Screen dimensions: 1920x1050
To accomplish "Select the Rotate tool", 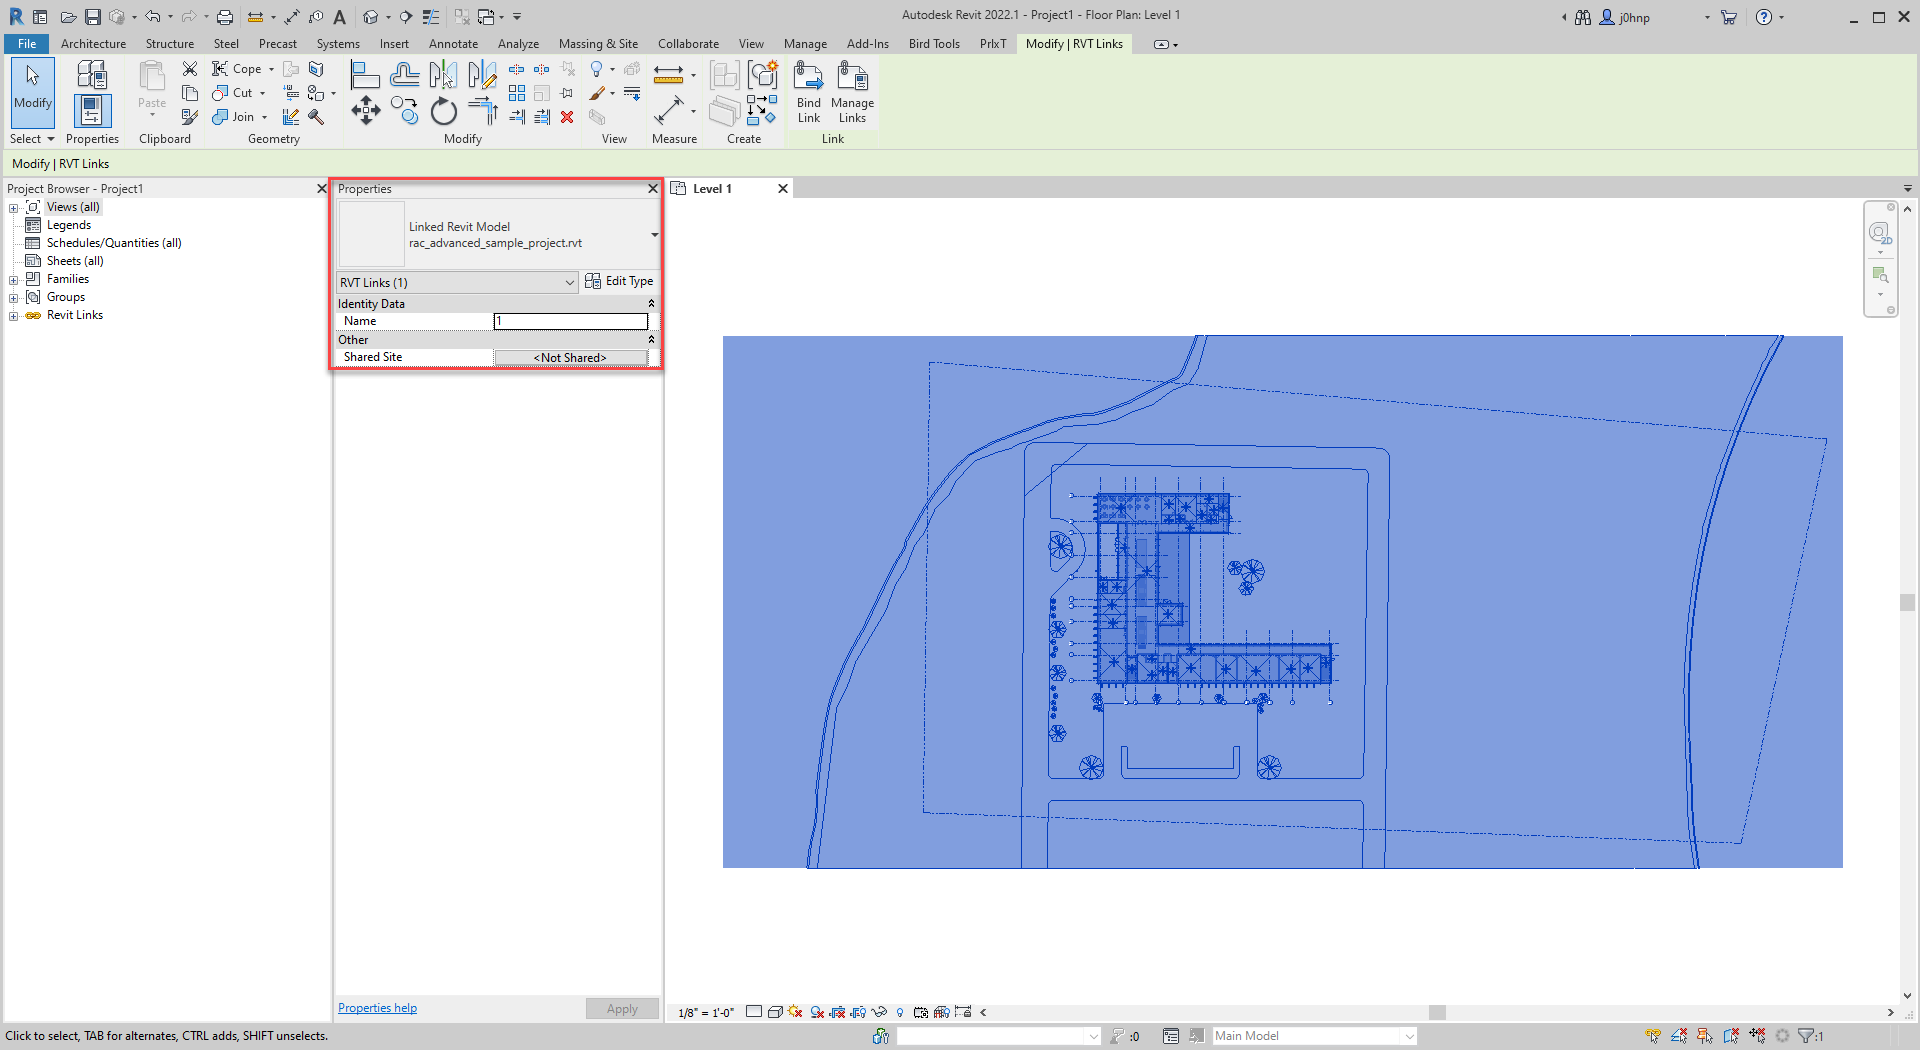I will coord(443,113).
